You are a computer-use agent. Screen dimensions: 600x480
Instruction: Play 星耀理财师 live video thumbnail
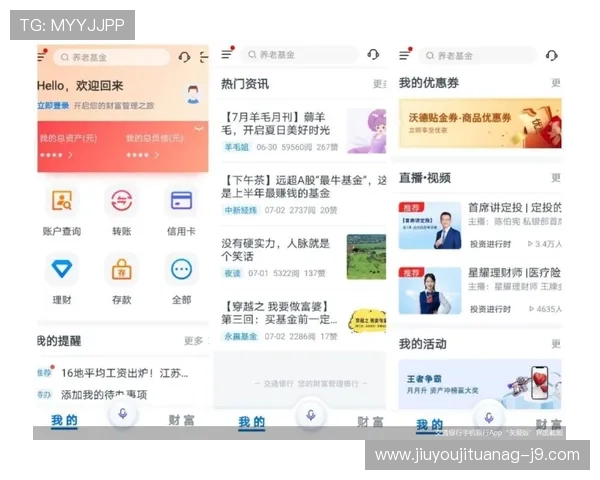pos(430,291)
